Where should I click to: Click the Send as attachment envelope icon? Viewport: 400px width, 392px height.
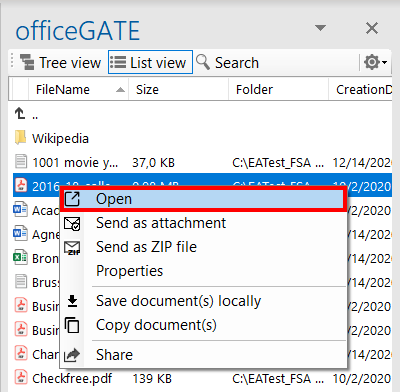pyautogui.click(x=72, y=223)
